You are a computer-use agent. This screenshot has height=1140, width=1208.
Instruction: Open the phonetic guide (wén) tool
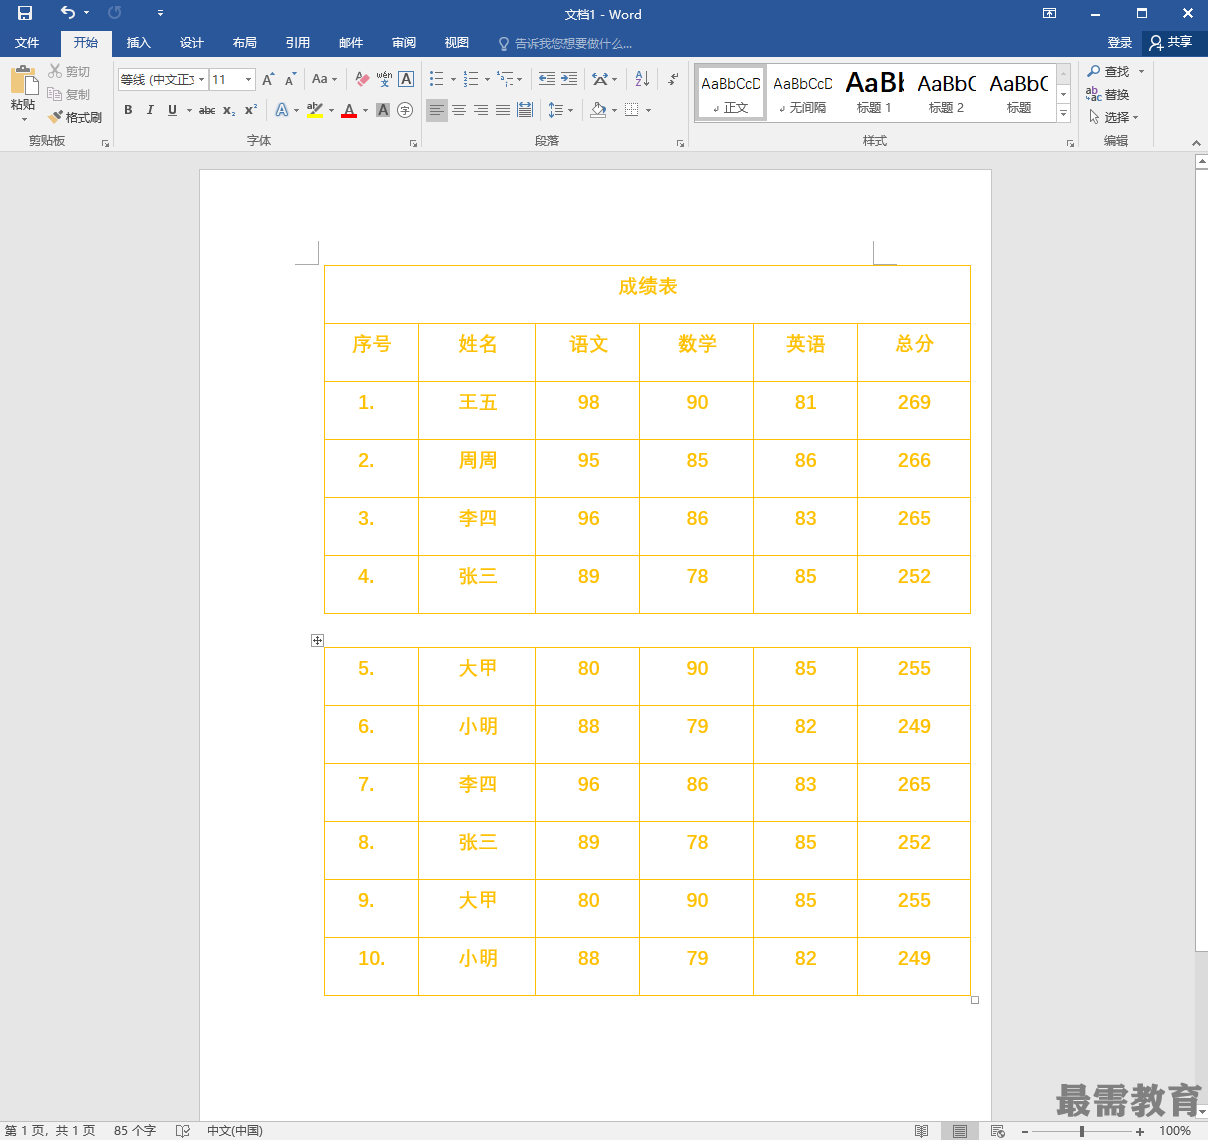tap(384, 79)
